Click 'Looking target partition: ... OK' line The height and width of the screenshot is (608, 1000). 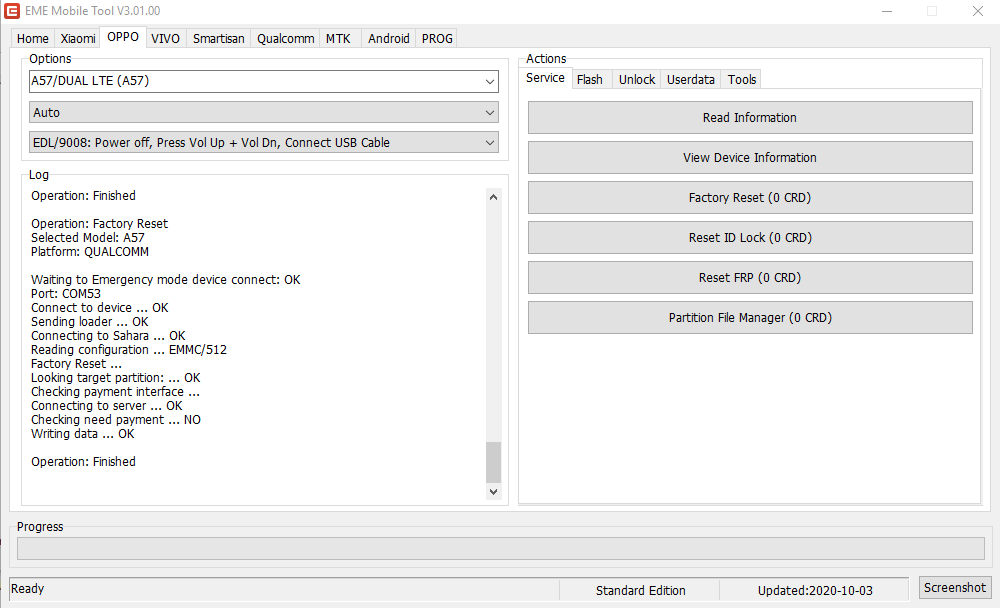point(115,378)
